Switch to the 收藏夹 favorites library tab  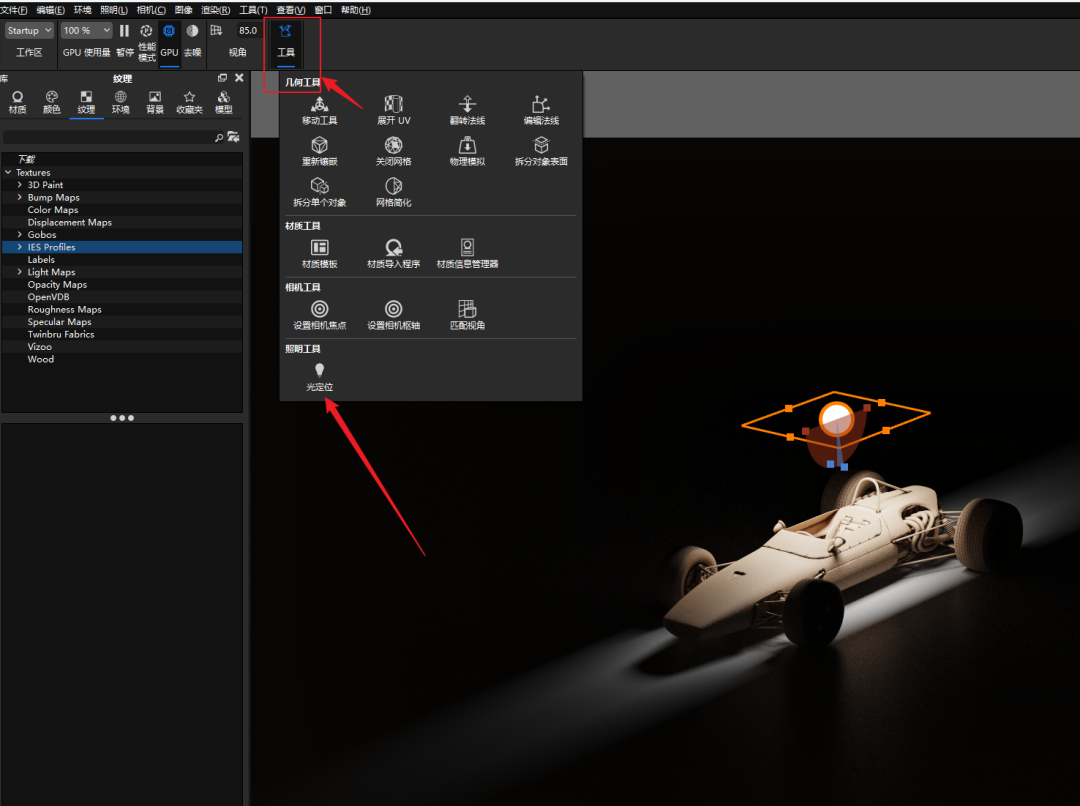point(189,102)
